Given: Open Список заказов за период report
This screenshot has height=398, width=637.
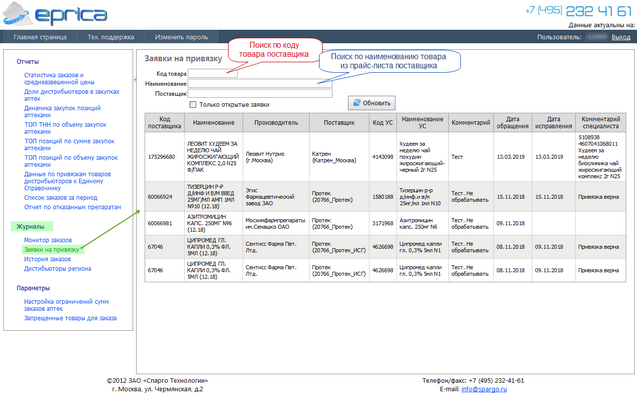Looking at the screenshot, I should (61, 197).
